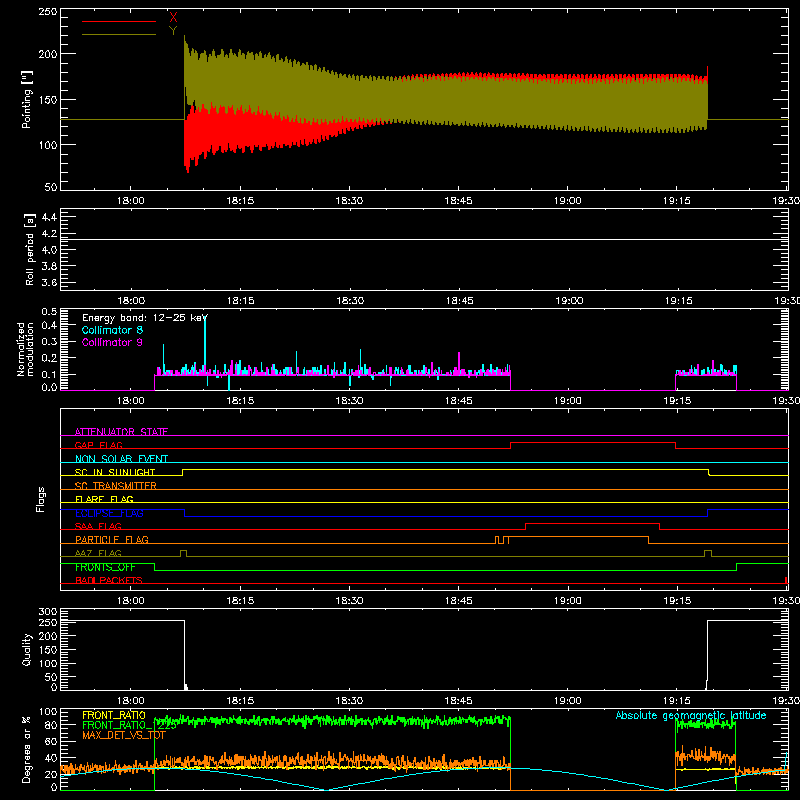Select the orange MAX_DET_VS_TOT legend entry
Screen dimensions: 800x800
coord(123,735)
